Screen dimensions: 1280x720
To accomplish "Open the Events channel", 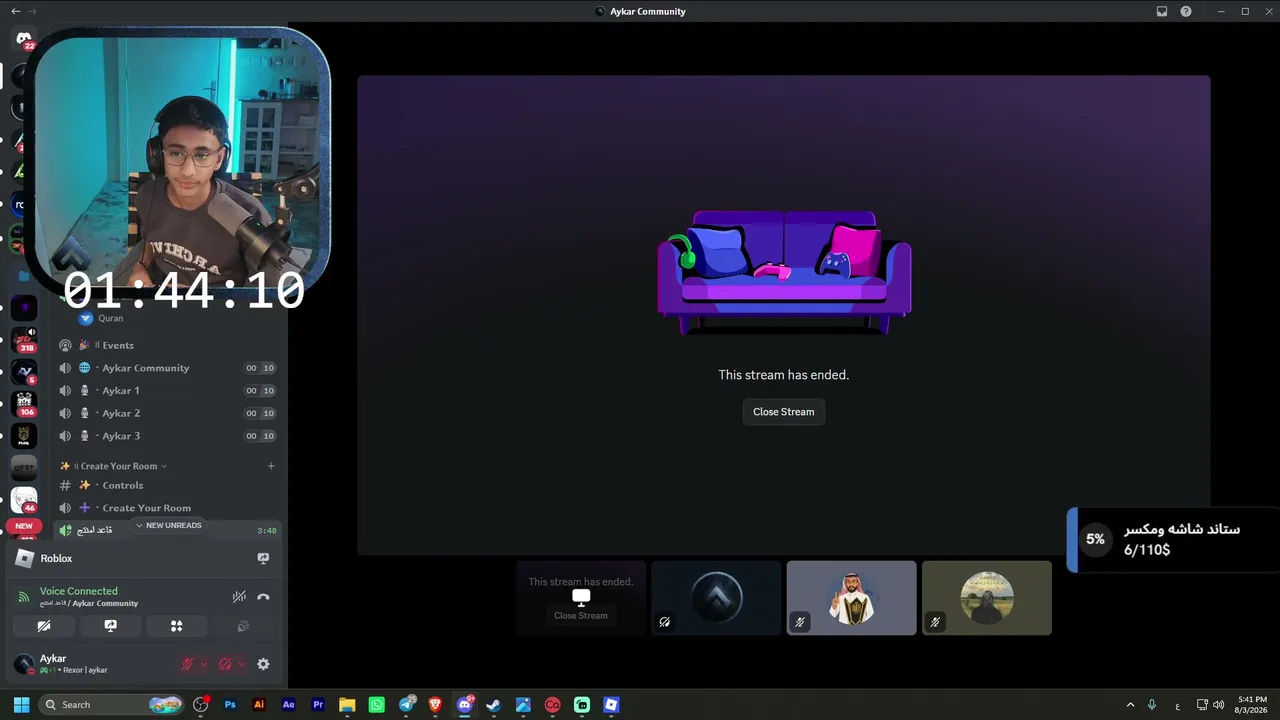I will coord(167,345).
